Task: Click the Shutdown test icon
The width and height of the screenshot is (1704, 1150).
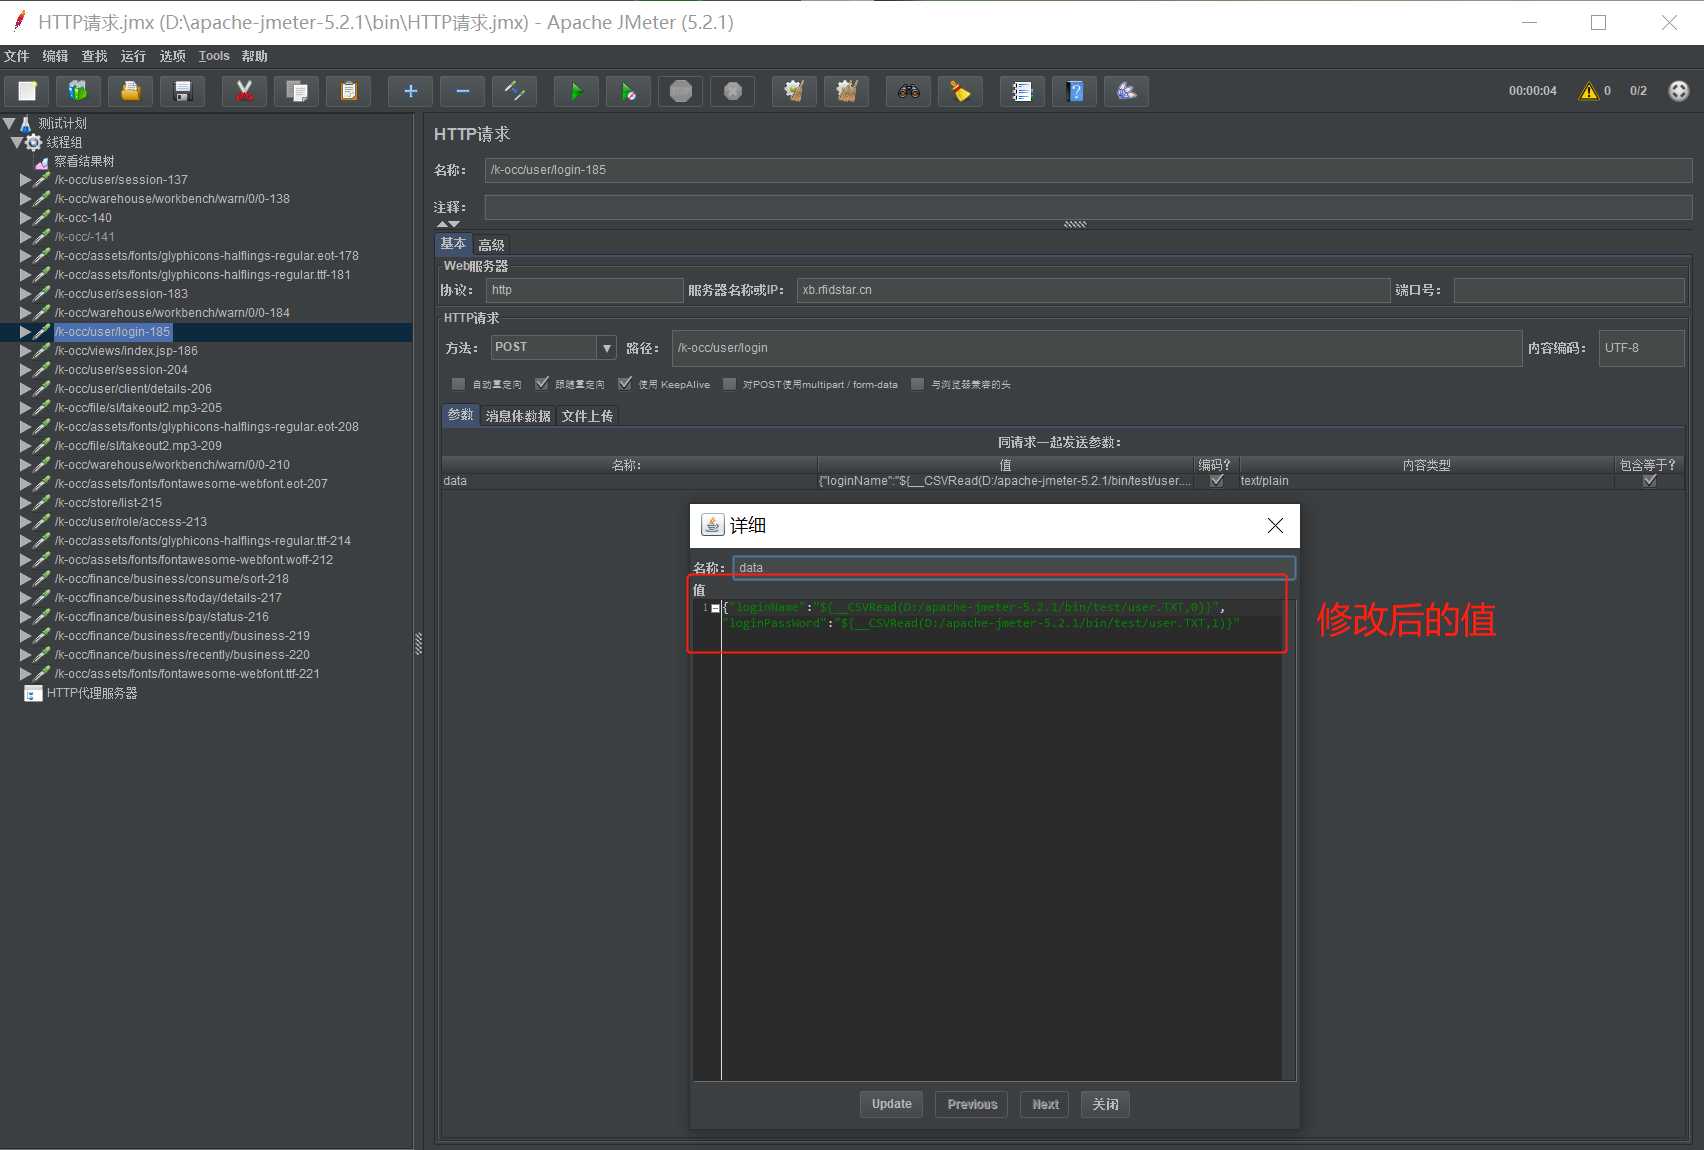Action: tap(733, 91)
